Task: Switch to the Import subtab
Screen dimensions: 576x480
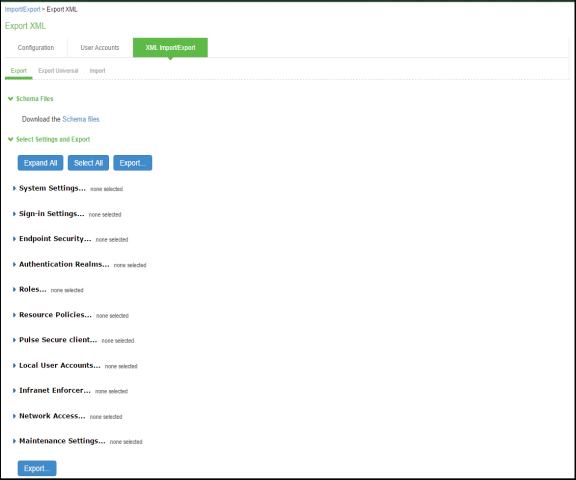Action: [97, 71]
